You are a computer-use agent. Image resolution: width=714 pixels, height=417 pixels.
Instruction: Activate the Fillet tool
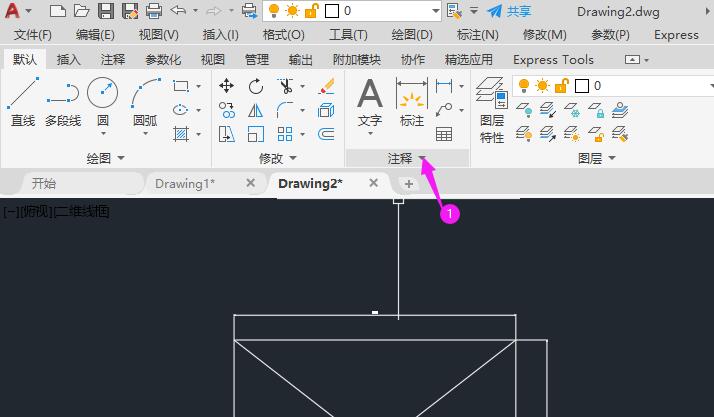(286, 110)
